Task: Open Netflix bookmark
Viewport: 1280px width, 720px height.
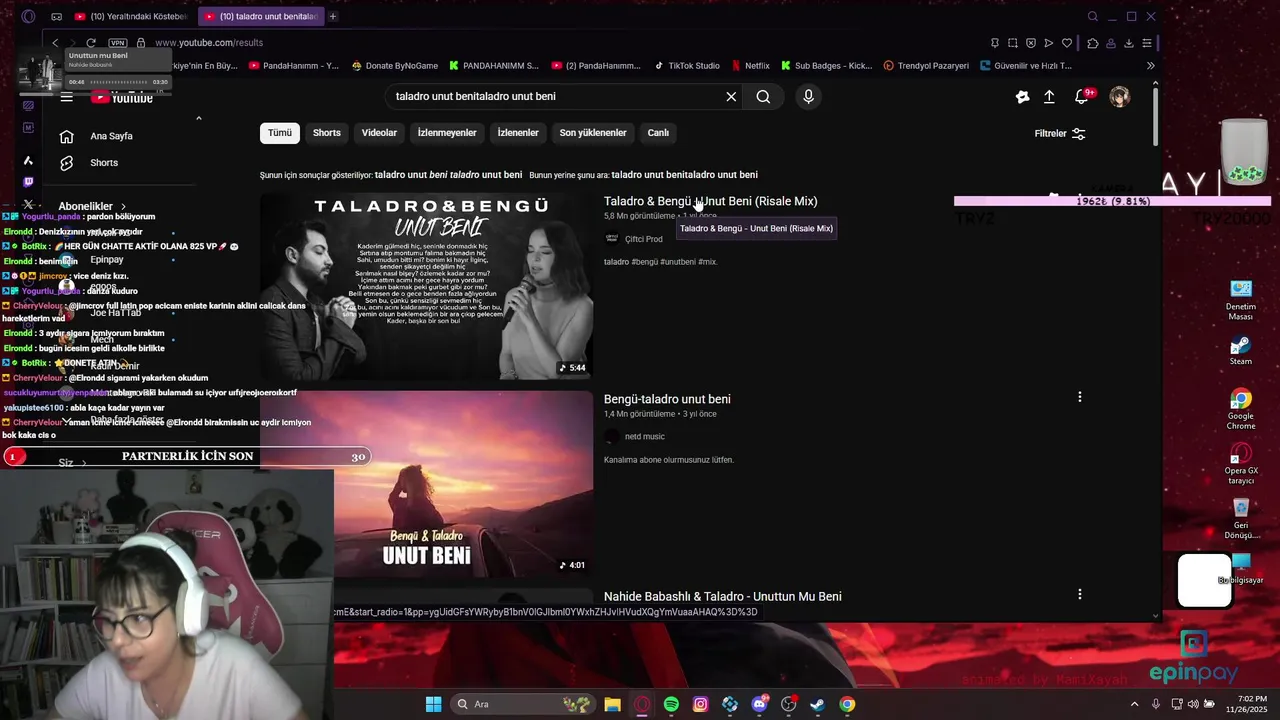Action: pyautogui.click(x=750, y=66)
